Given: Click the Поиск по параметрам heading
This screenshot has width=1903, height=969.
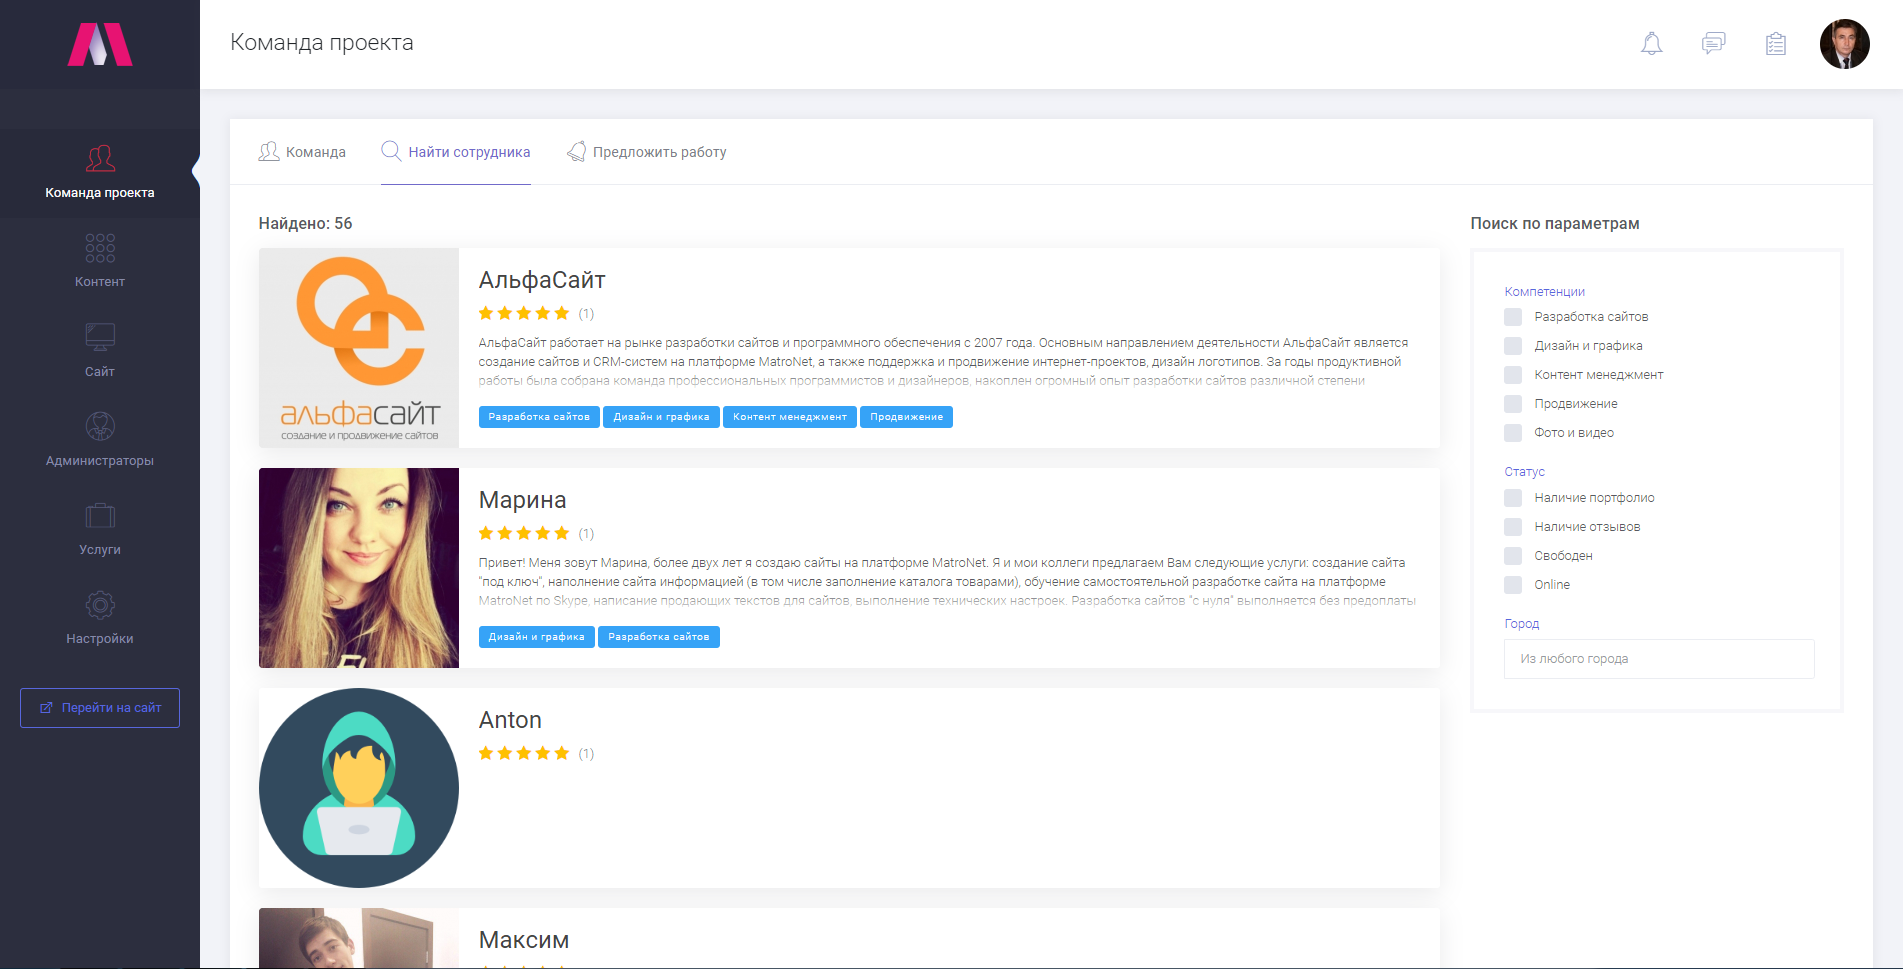Looking at the screenshot, I should (x=1554, y=224).
